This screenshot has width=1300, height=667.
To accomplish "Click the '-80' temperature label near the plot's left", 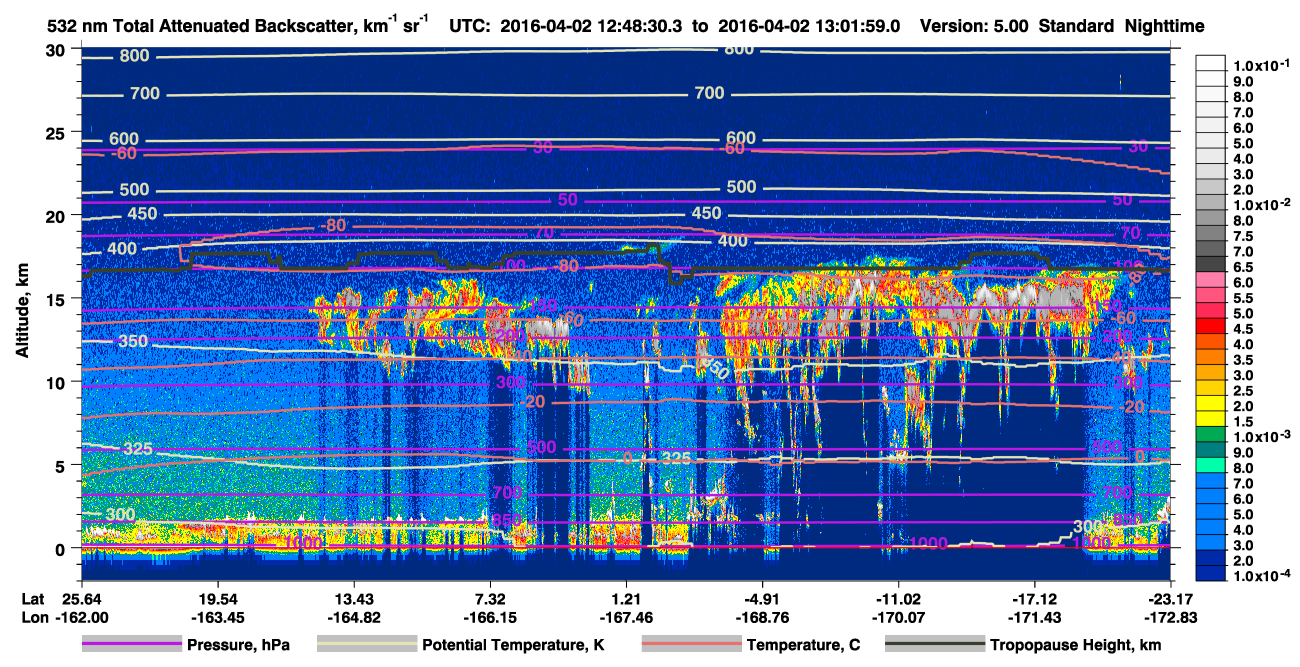I will tap(333, 226).
